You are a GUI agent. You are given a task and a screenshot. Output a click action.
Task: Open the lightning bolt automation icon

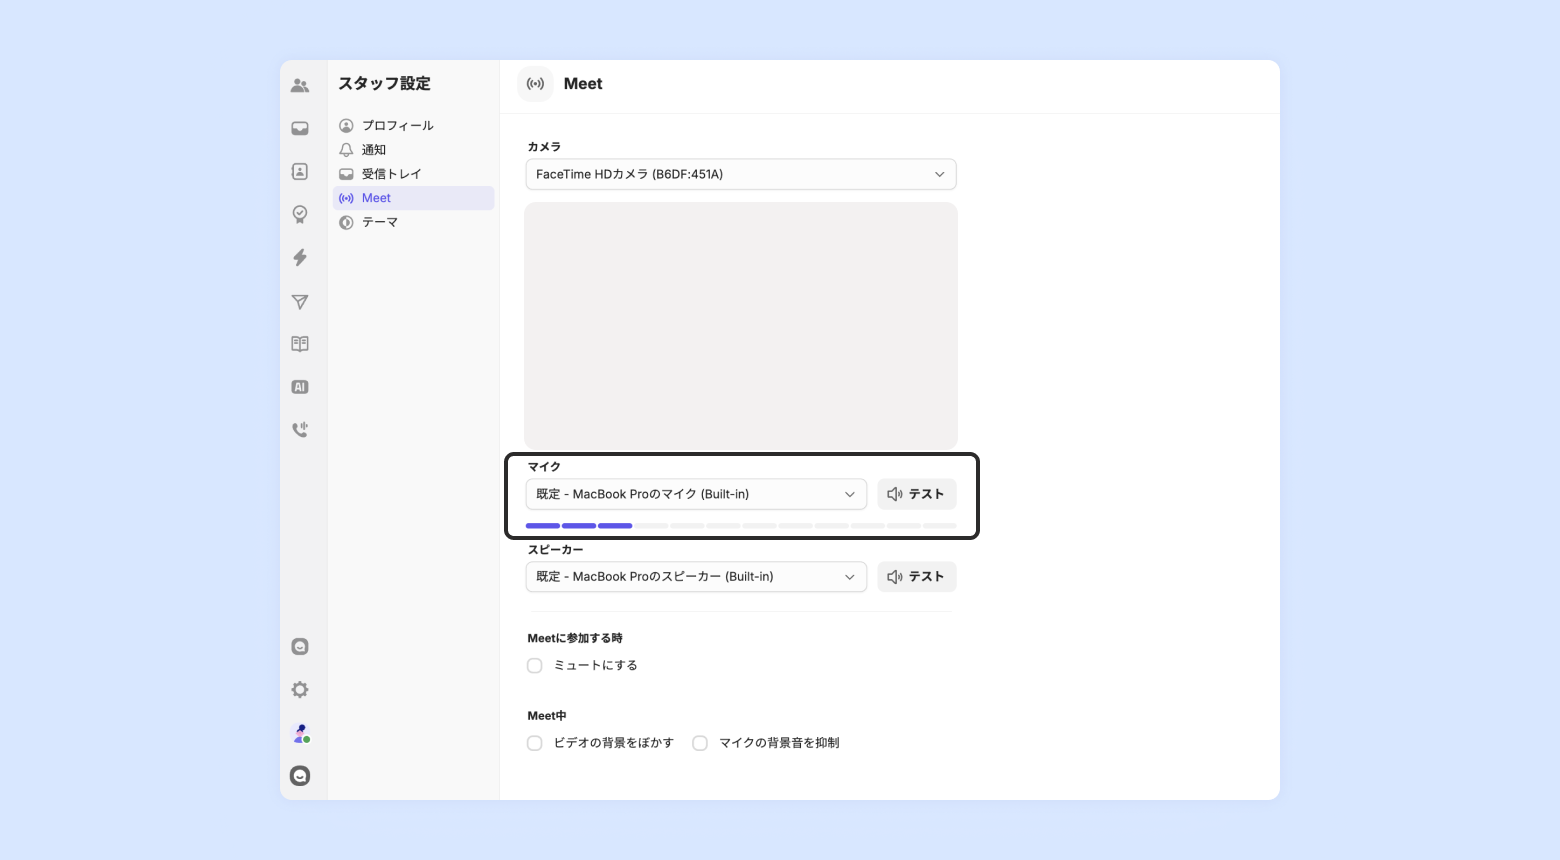300,258
